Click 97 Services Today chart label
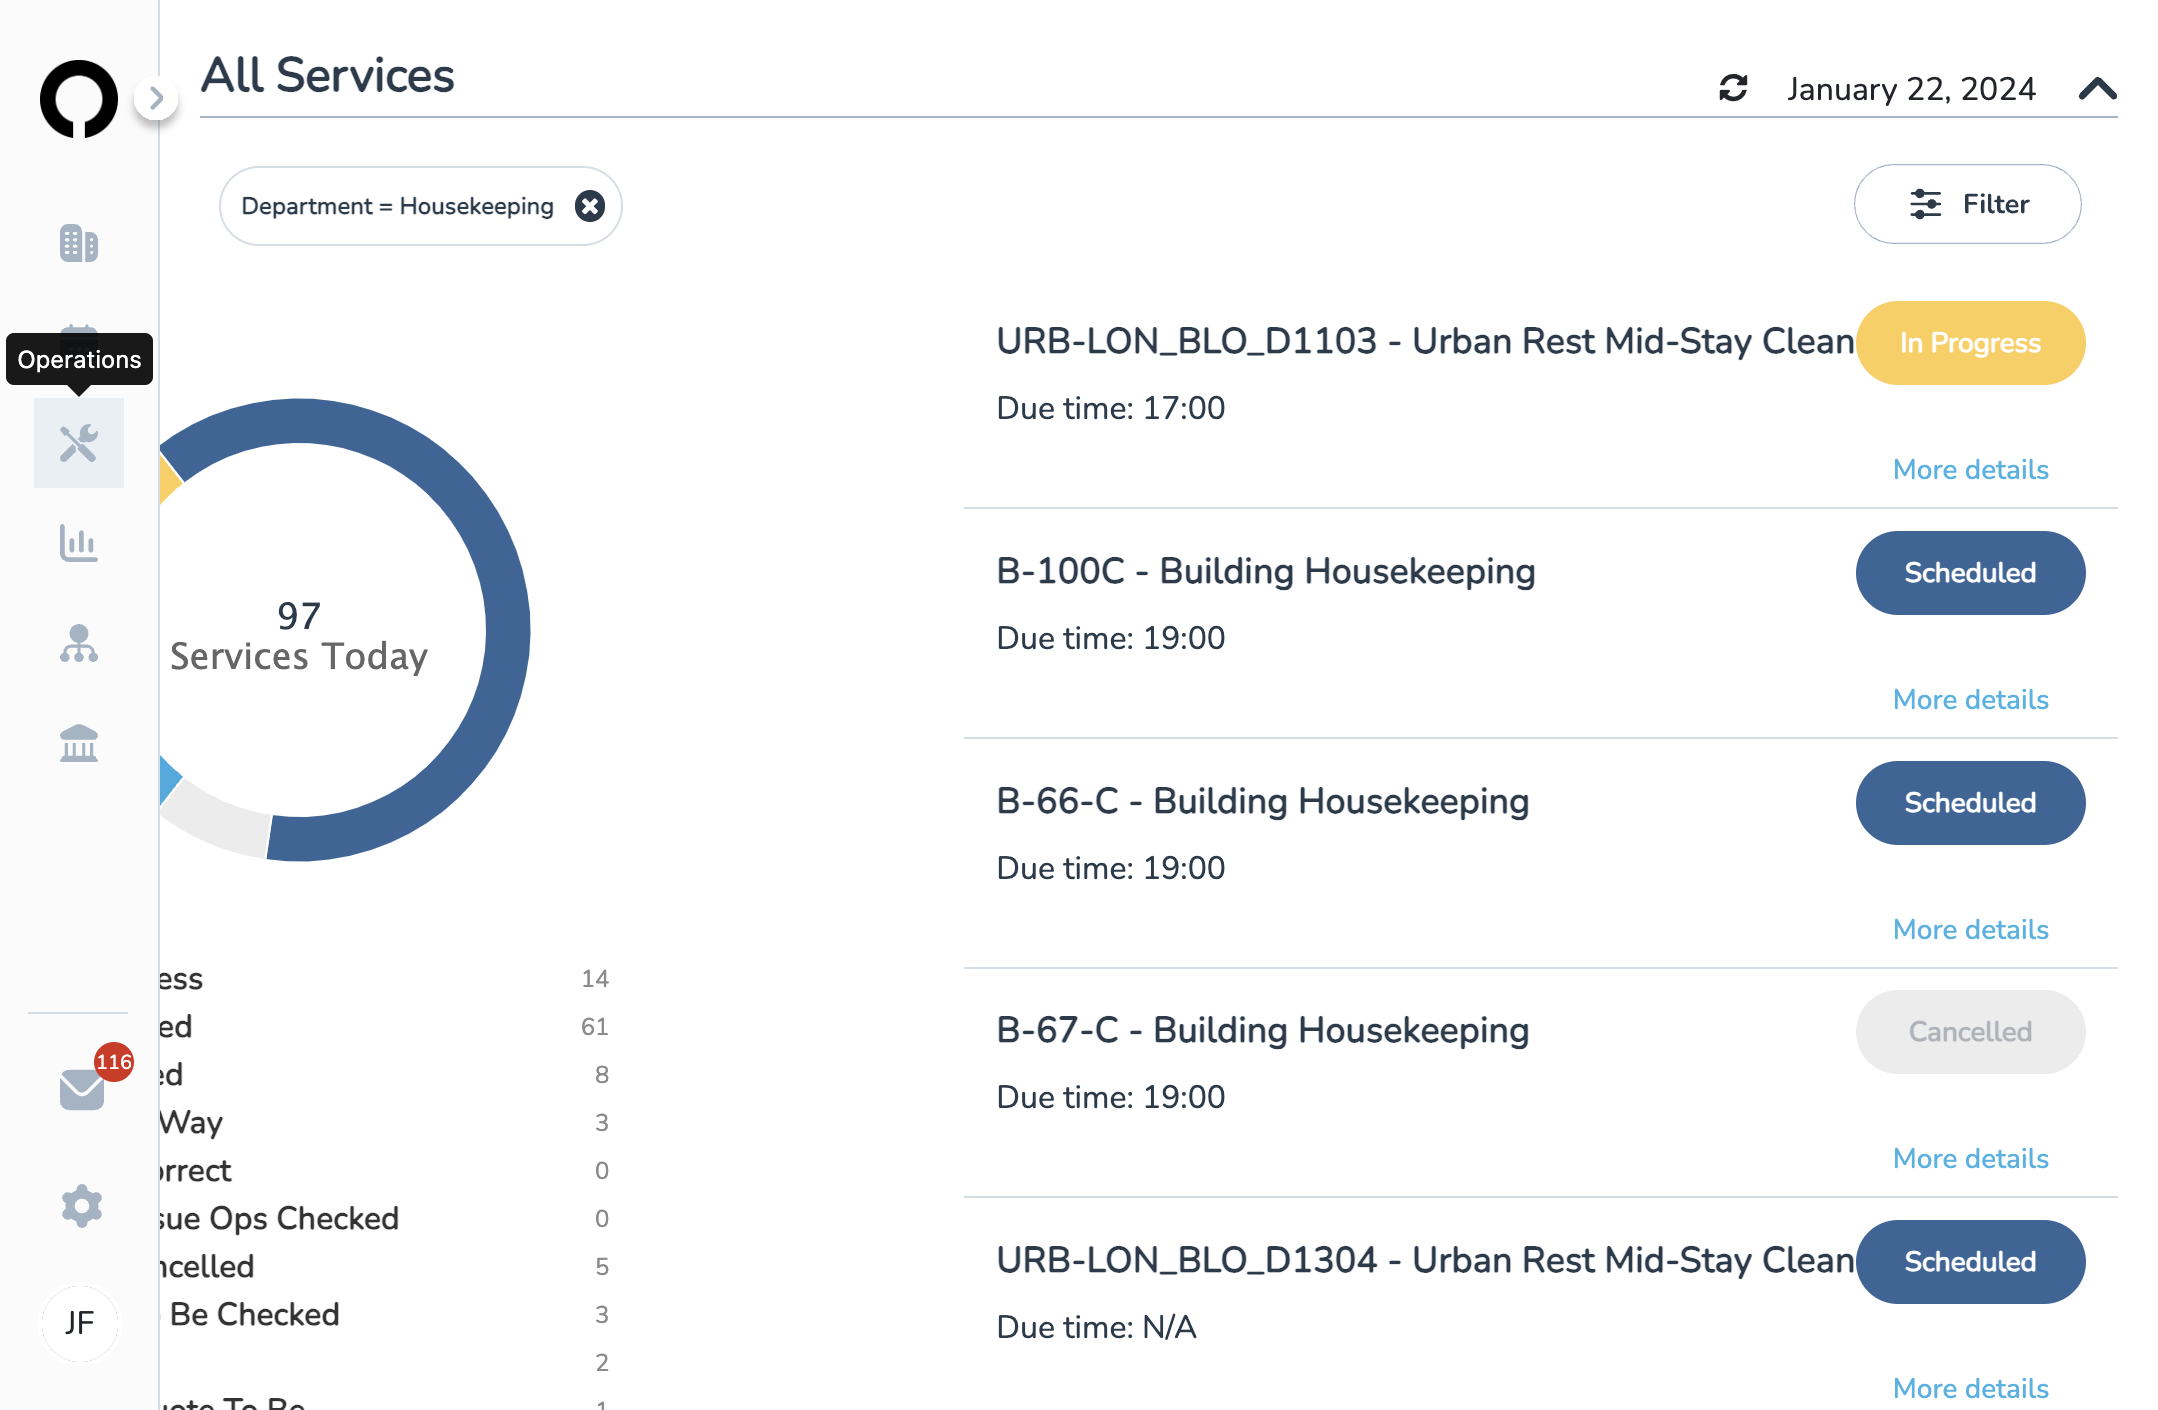 point(298,636)
